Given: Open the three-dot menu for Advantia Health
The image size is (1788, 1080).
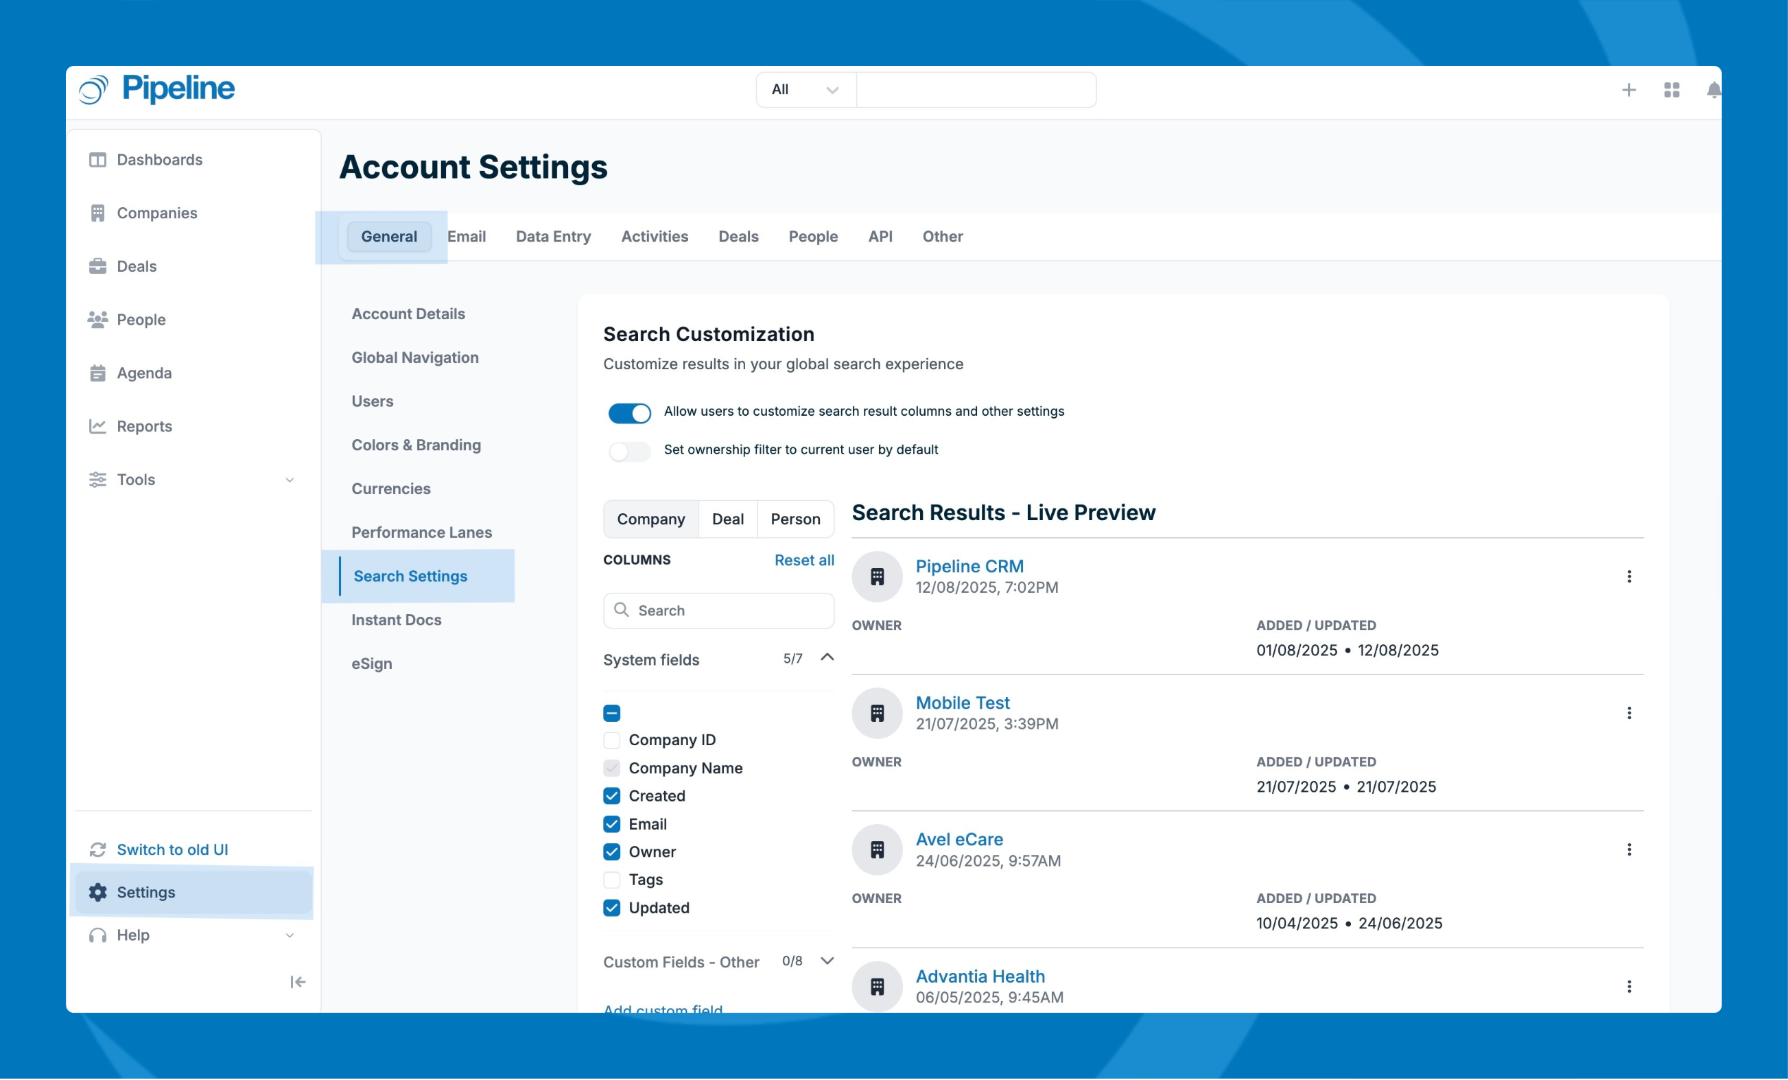Looking at the screenshot, I should coord(1629,987).
